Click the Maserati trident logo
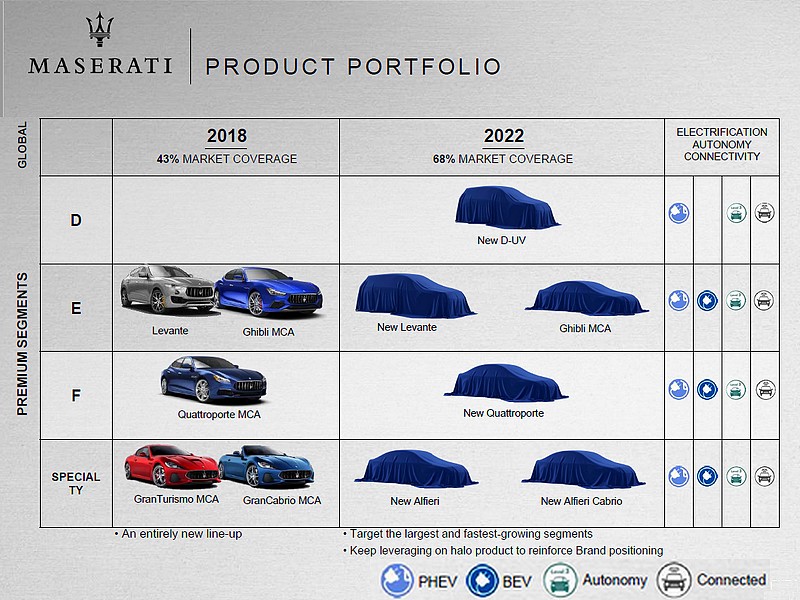 tap(100, 30)
